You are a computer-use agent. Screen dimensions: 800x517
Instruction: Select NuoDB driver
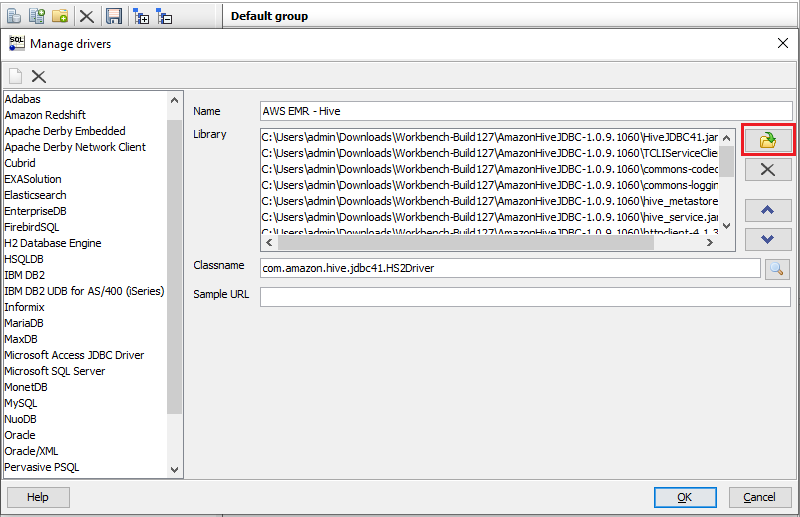coord(85,419)
